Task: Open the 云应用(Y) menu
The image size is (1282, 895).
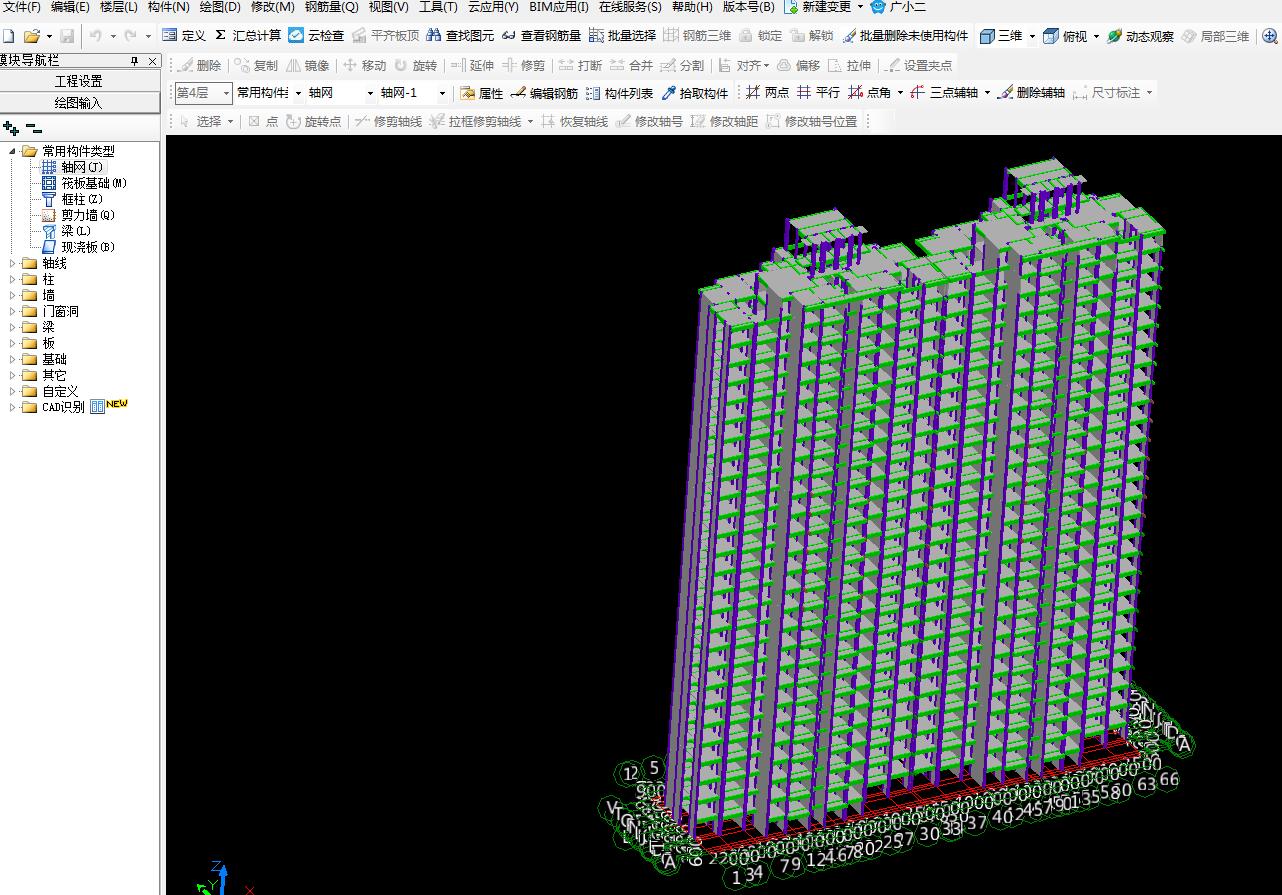Action: (493, 7)
